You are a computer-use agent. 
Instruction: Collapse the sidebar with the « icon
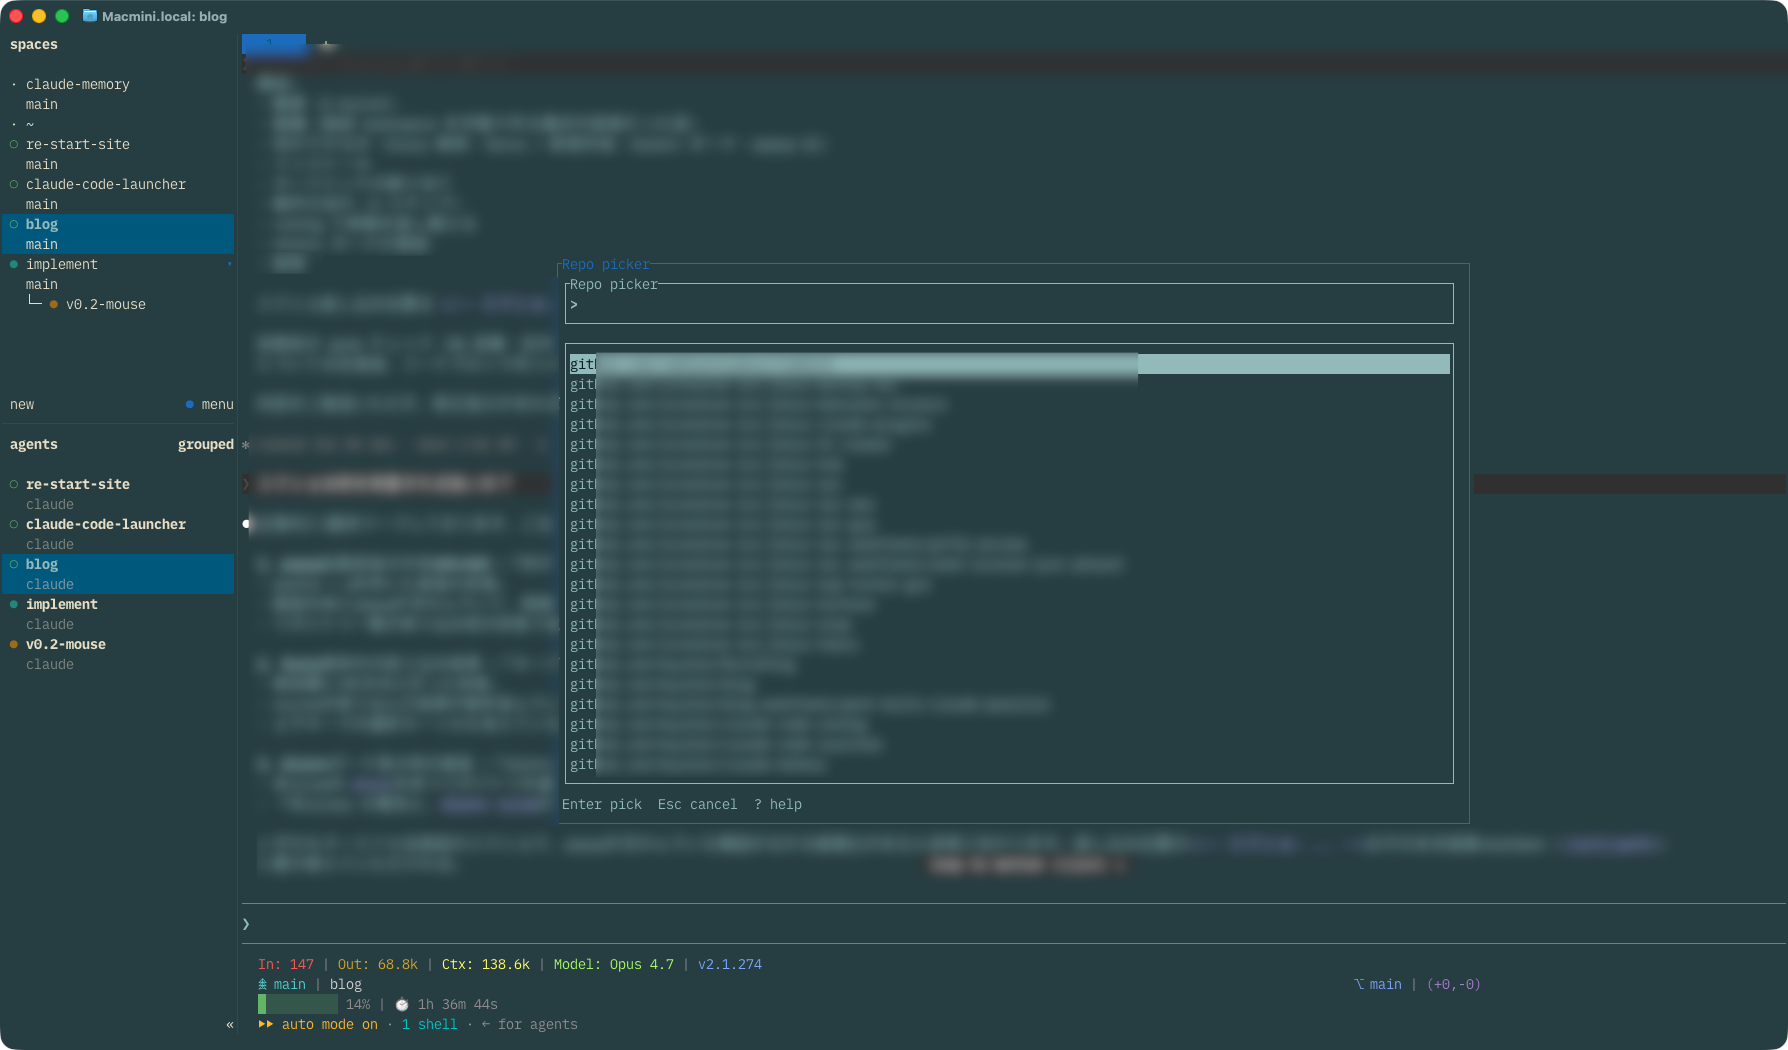pos(230,1024)
